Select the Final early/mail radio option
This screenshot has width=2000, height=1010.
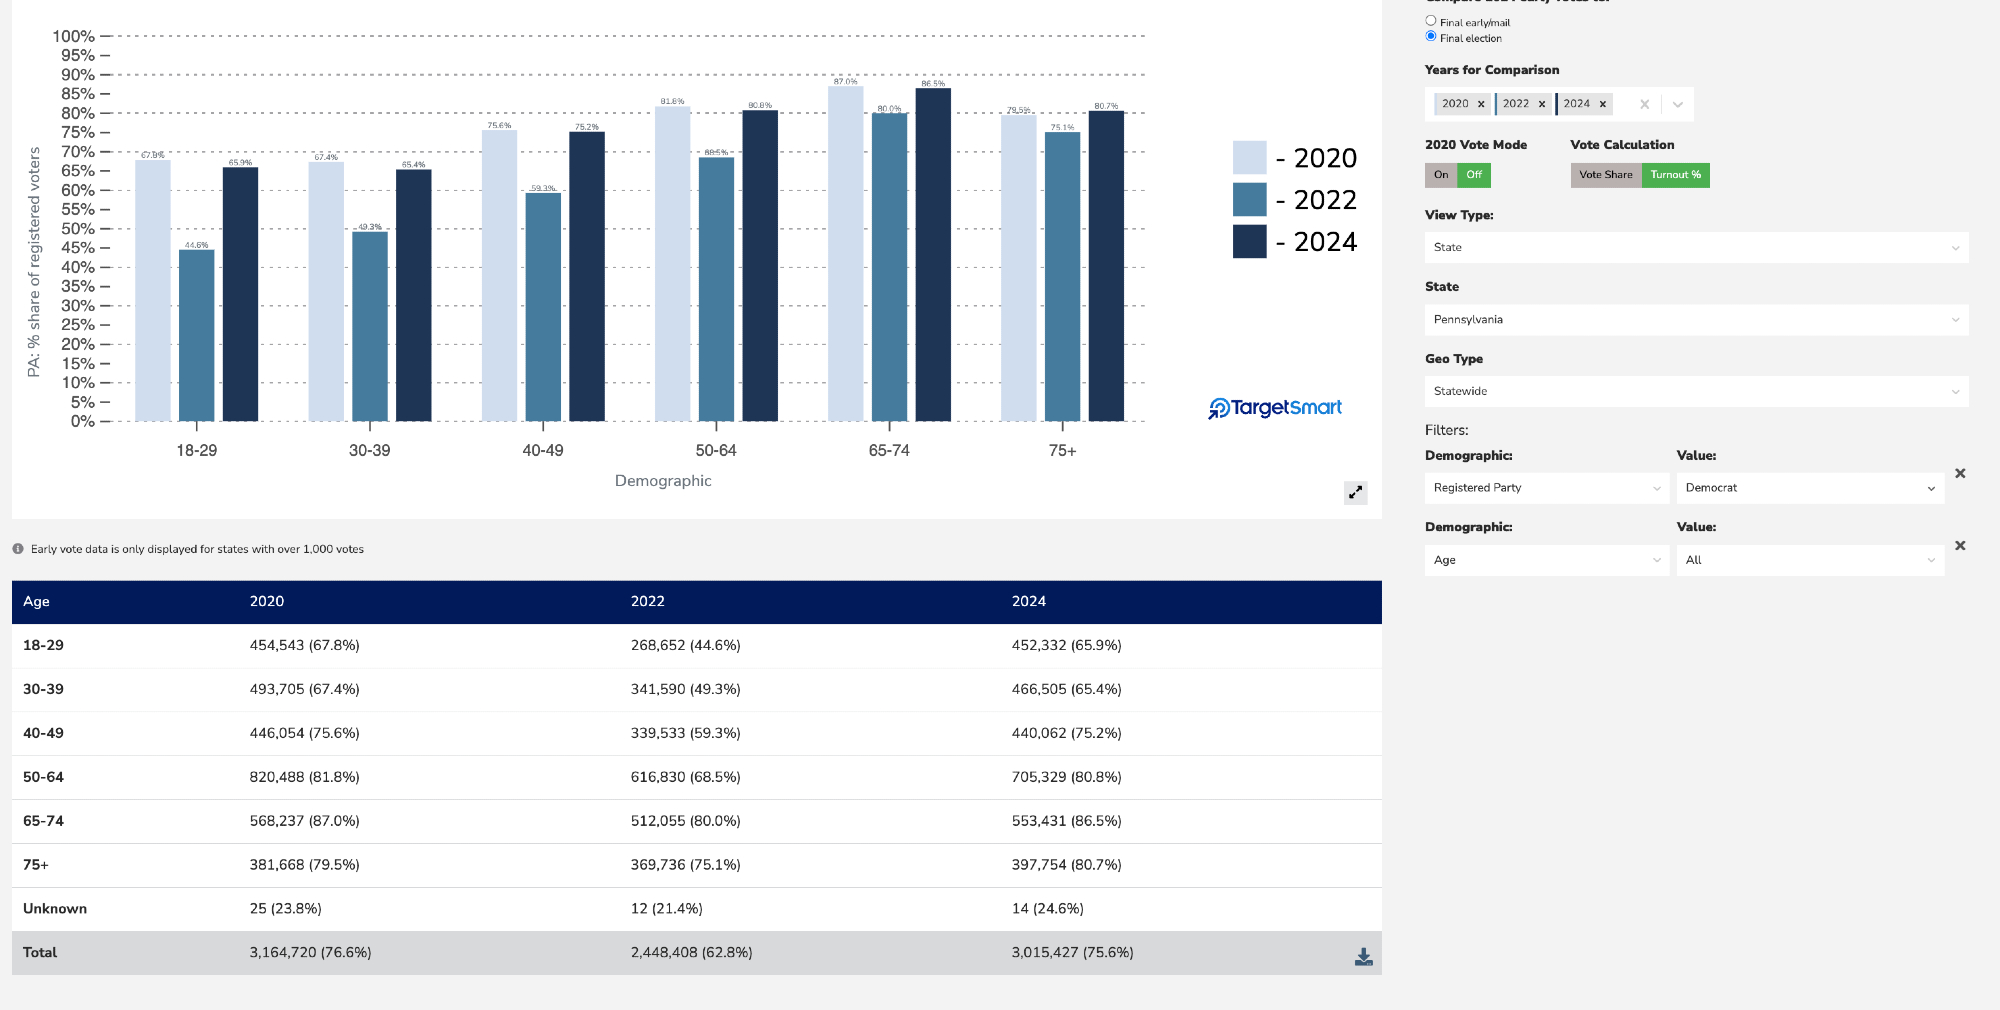1431,21
